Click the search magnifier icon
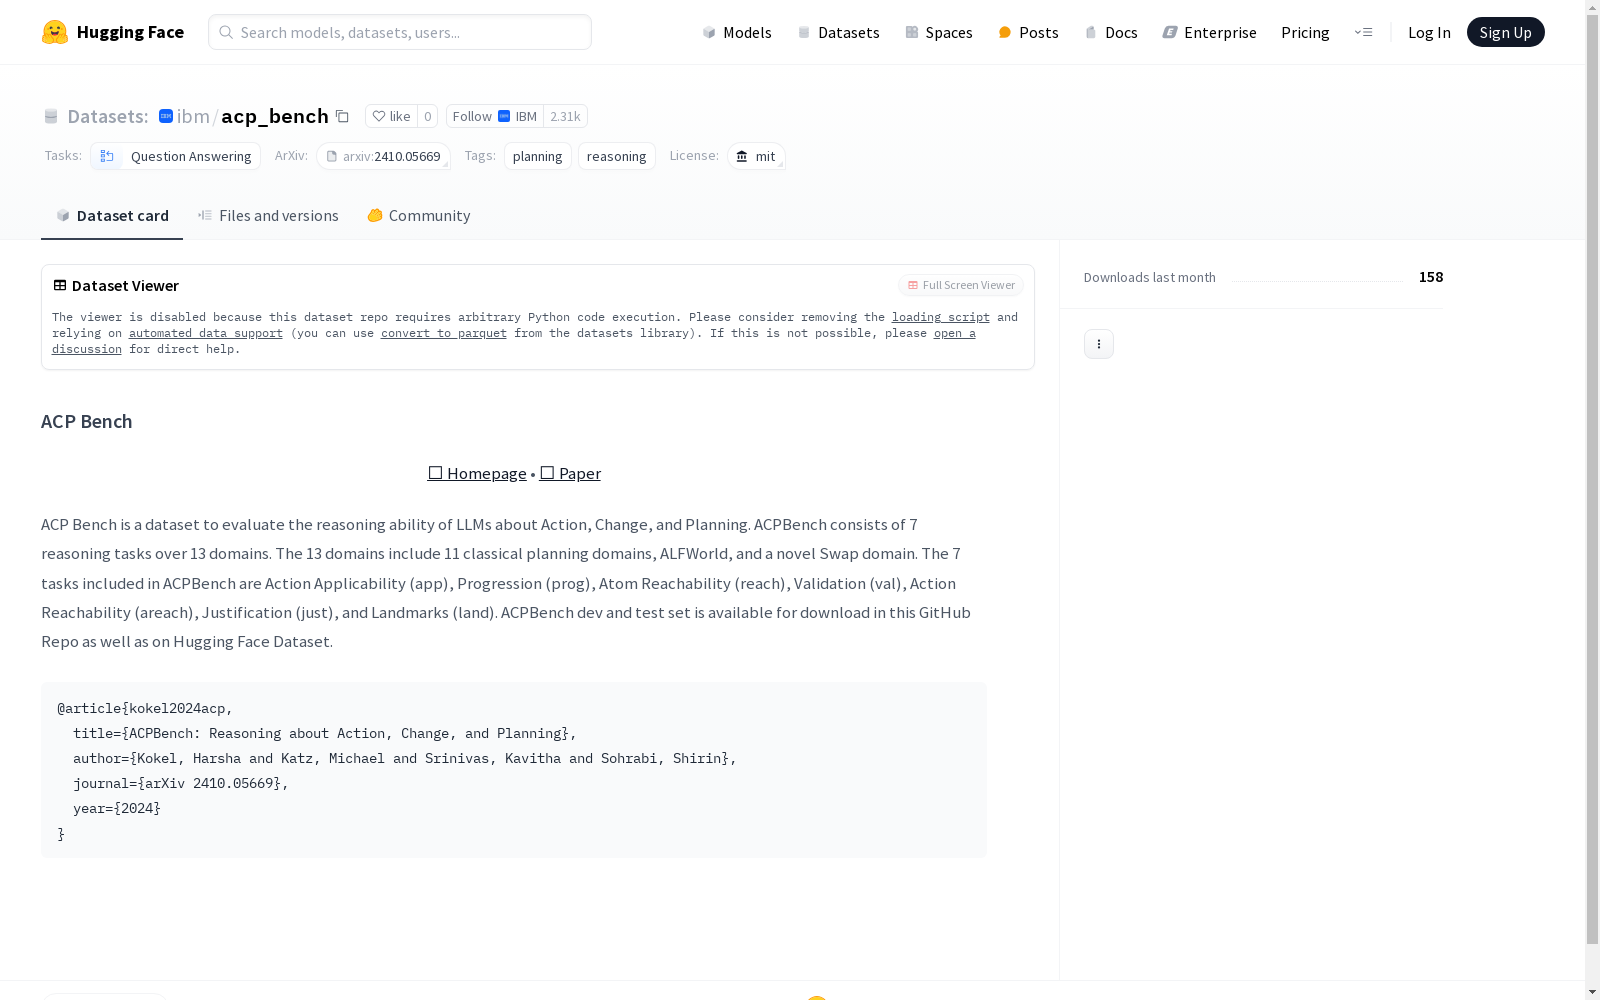Image resolution: width=1600 pixels, height=1000 pixels. pos(226,32)
